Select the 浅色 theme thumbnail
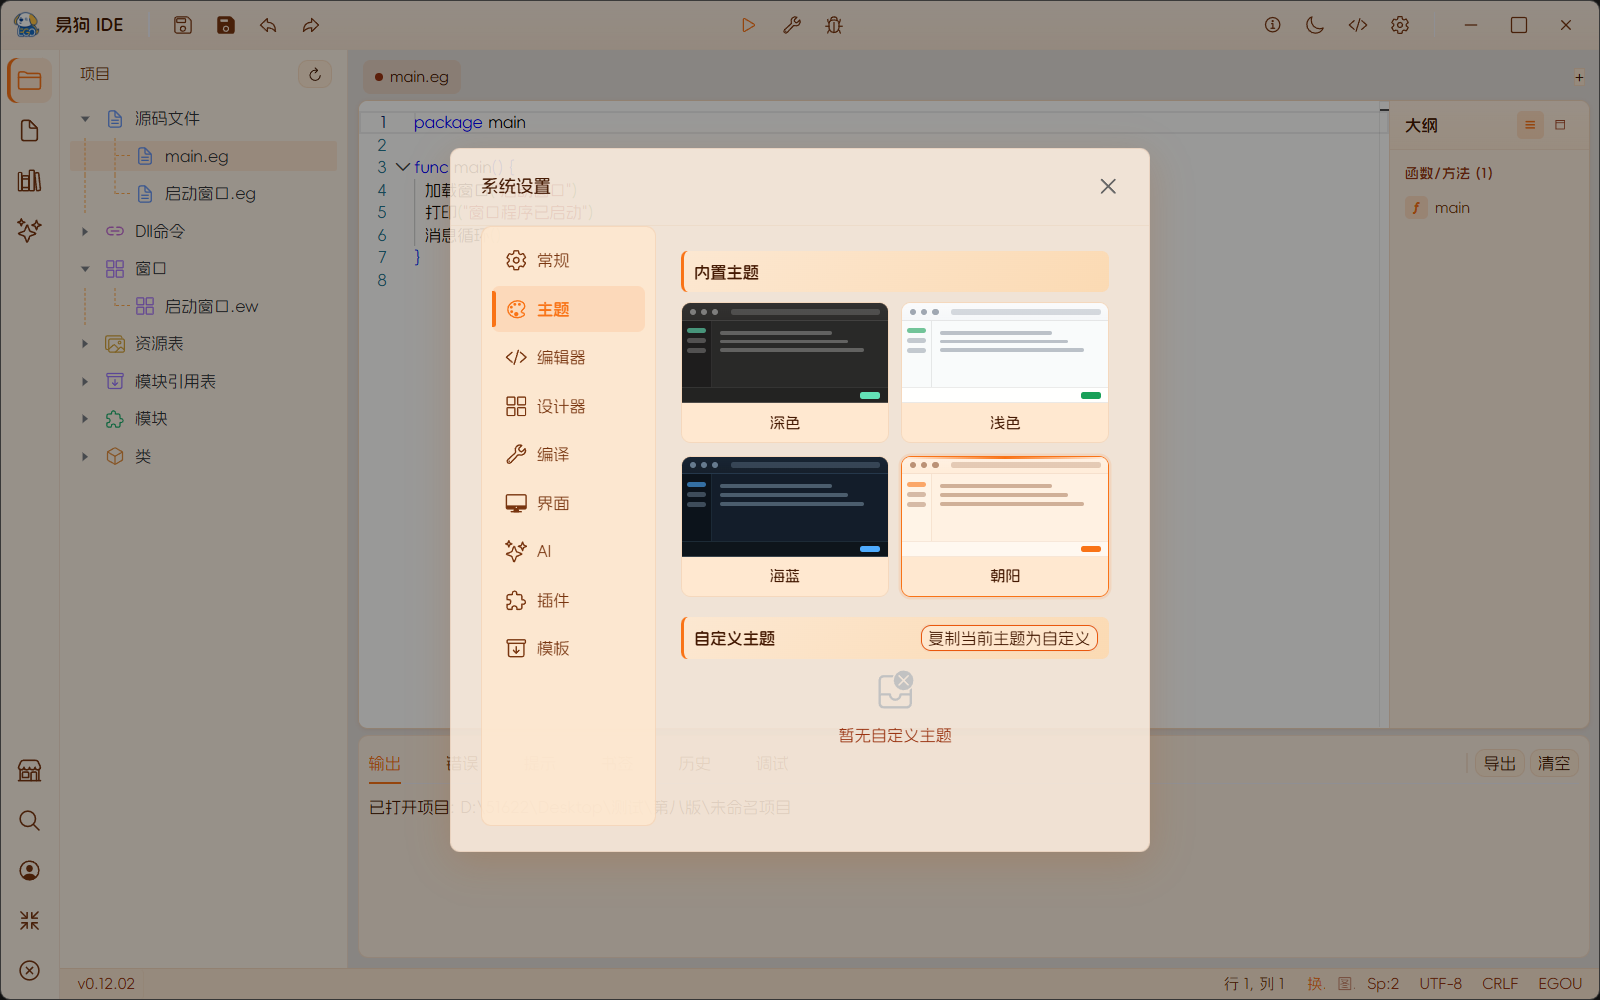1600x1000 pixels. pyautogui.click(x=1005, y=372)
